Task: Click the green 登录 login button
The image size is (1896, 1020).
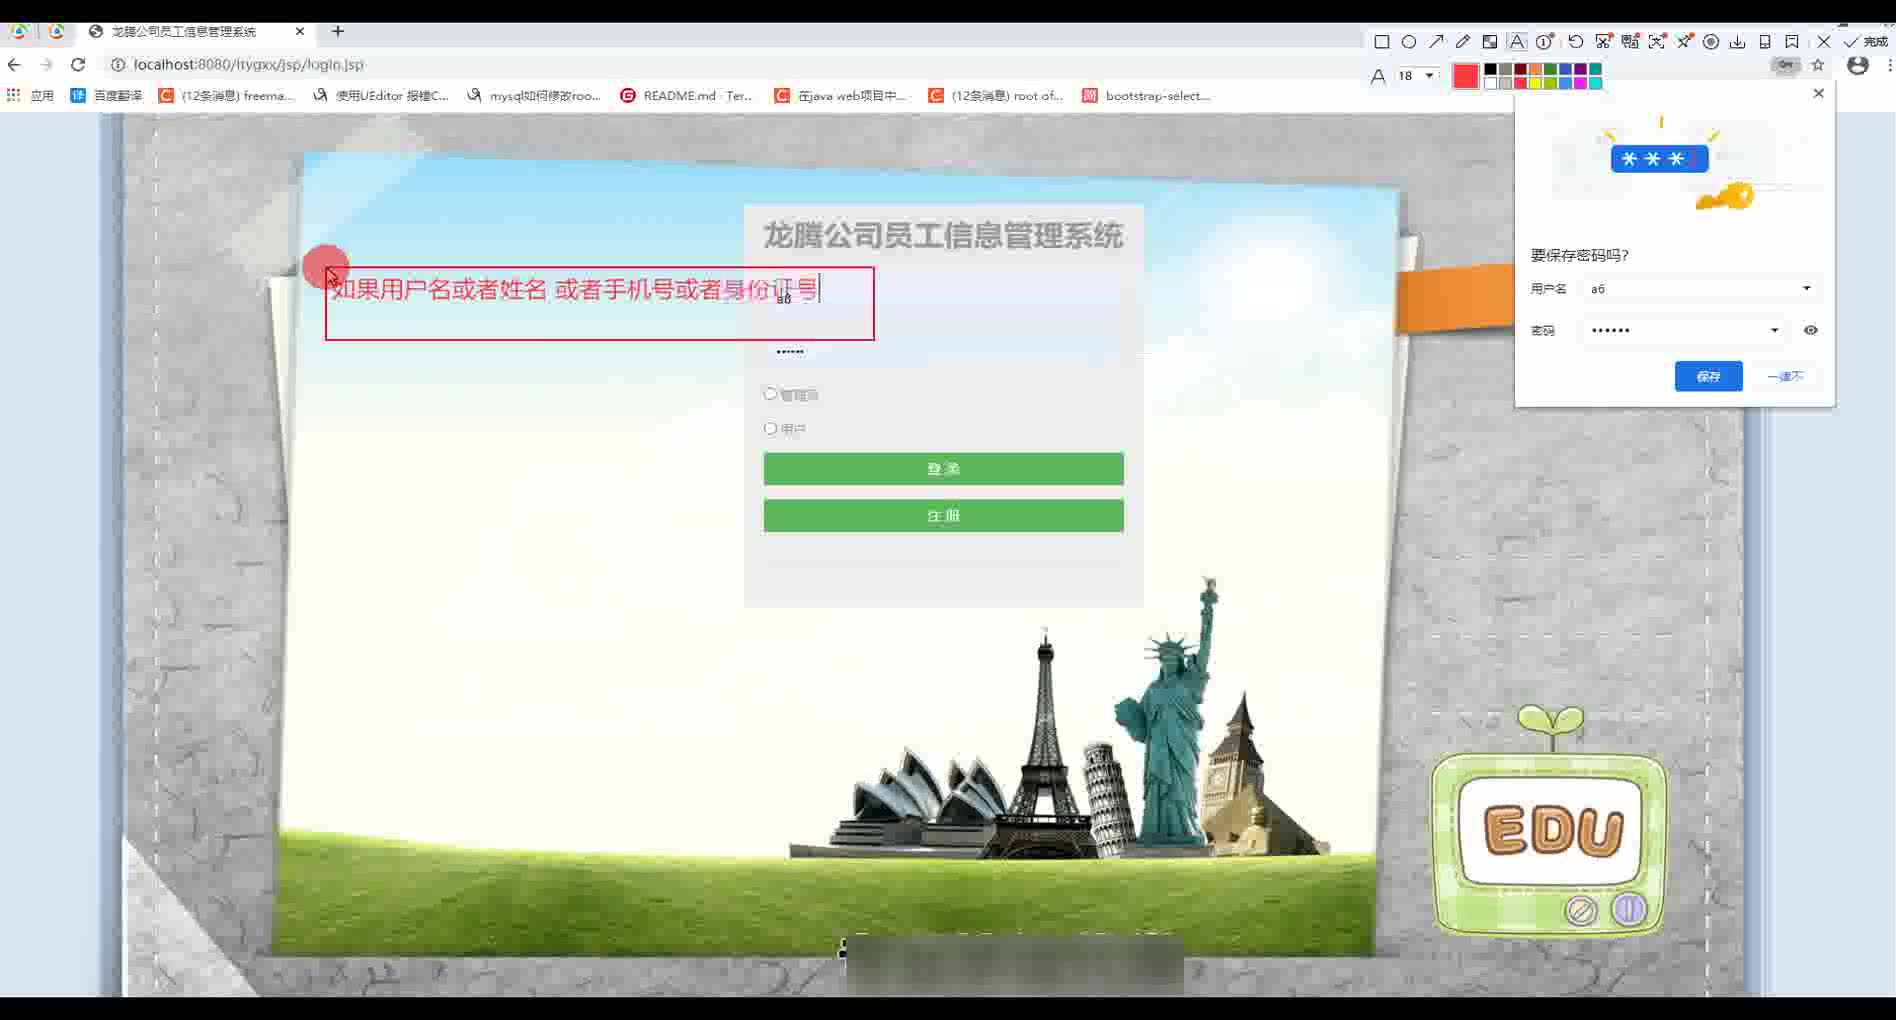Action: coord(943,469)
